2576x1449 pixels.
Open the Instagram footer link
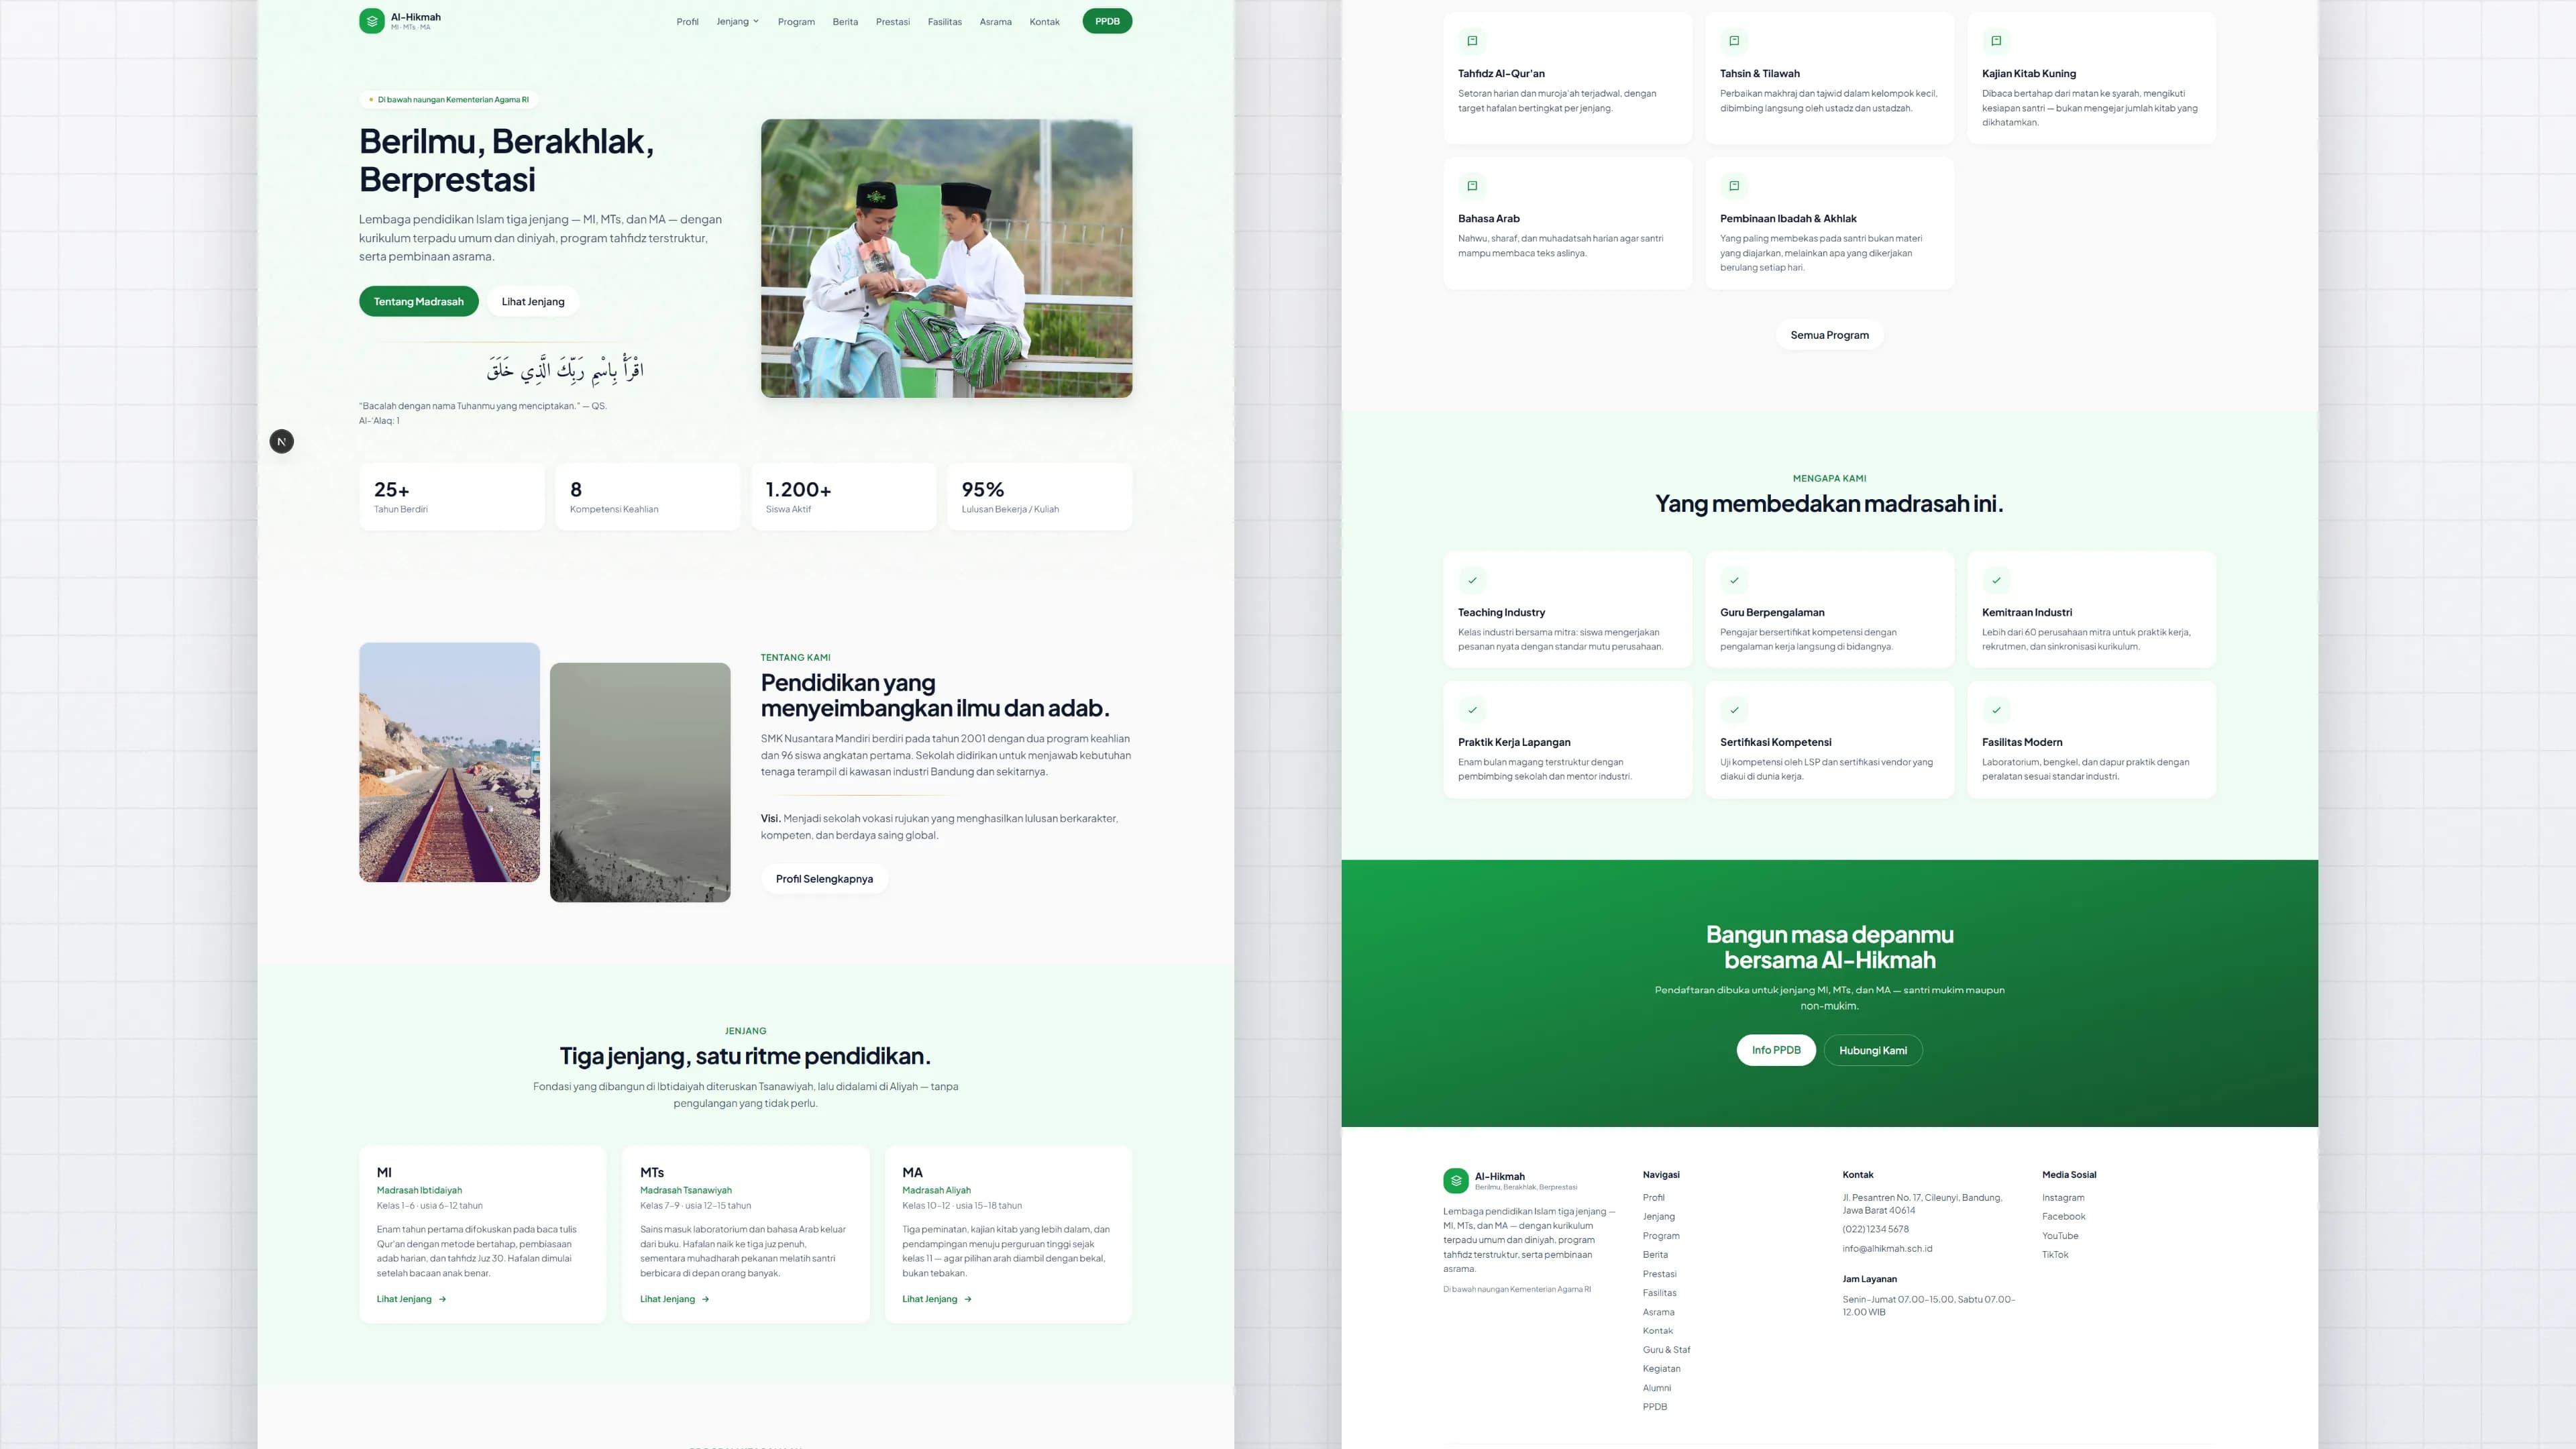click(x=2063, y=1197)
